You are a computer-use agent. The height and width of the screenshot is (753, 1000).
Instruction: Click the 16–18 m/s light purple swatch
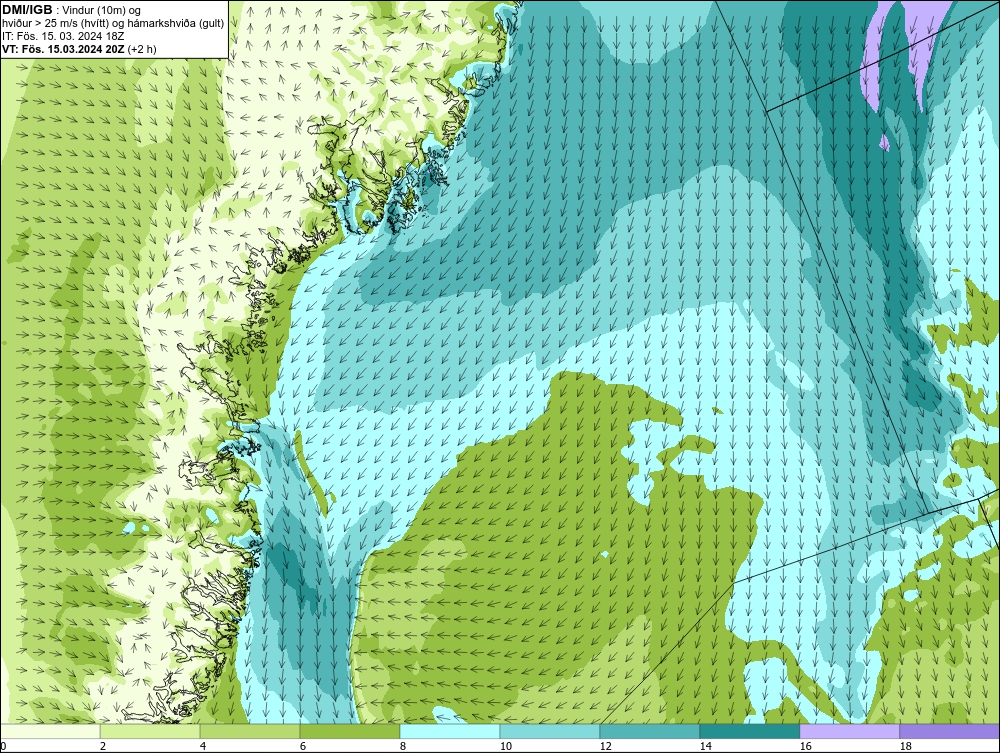(x=849, y=731)
